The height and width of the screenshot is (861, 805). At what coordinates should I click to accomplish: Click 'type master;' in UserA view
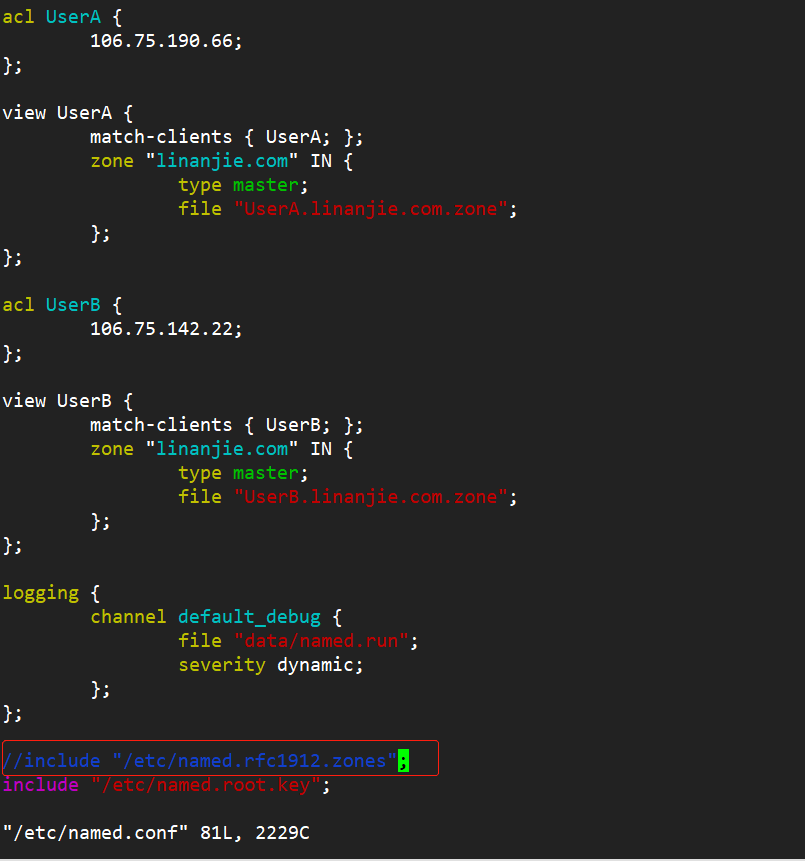point(243,185)
